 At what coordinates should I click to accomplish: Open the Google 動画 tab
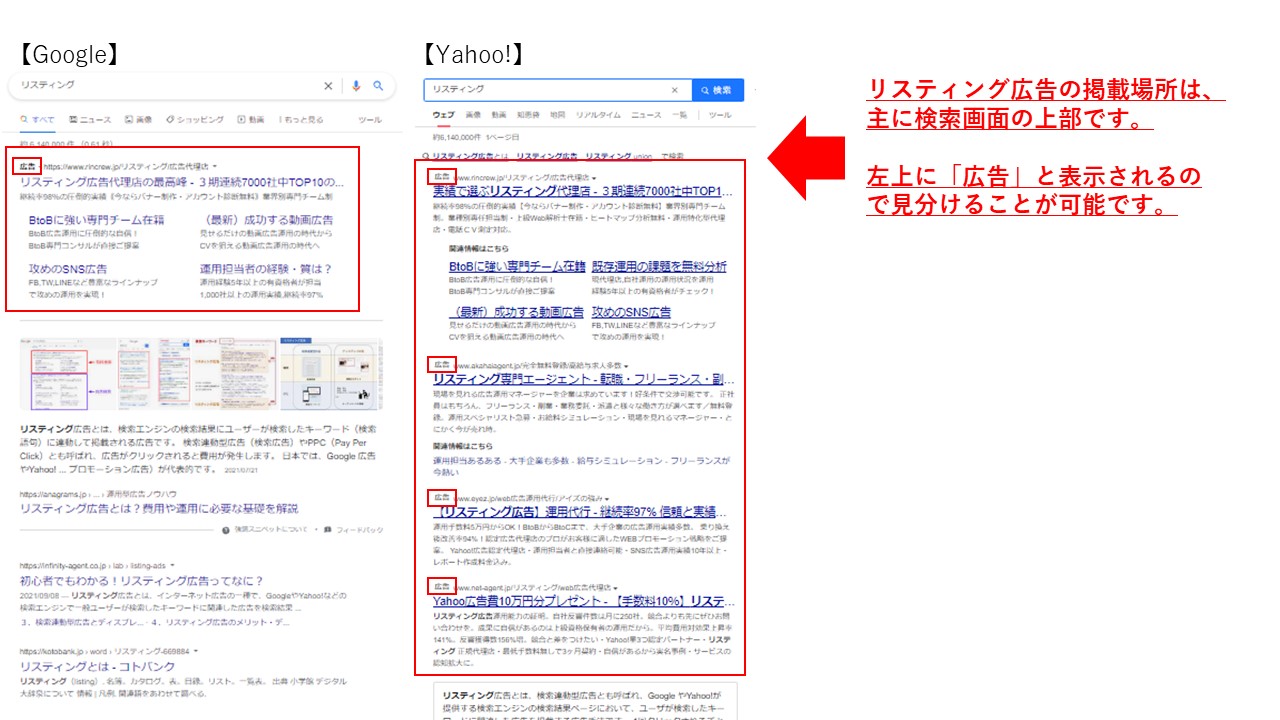251,120
